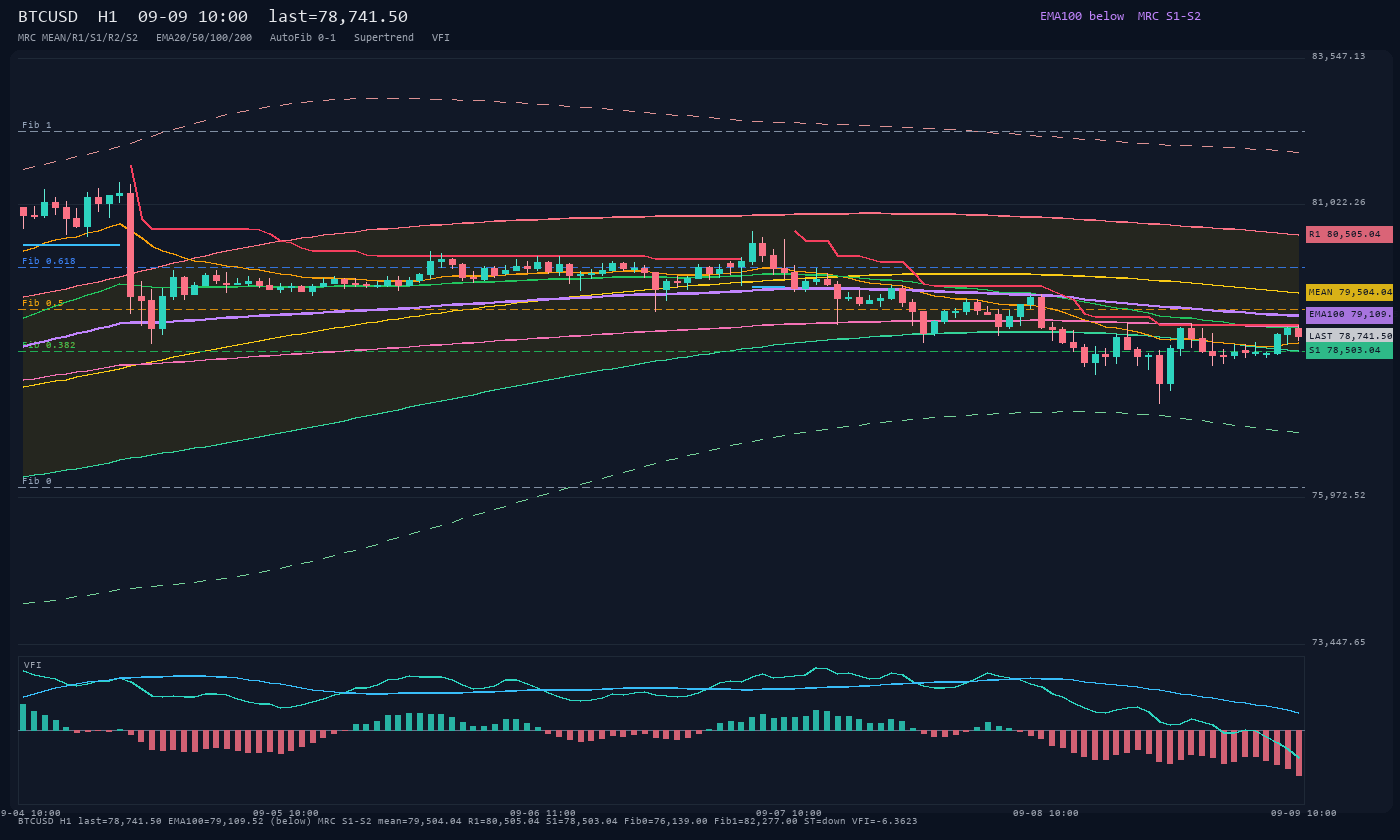The image size is (1400, 840).
Task: Click the 'Fib 0.382' level label
Action: click(x=49, y=345)
